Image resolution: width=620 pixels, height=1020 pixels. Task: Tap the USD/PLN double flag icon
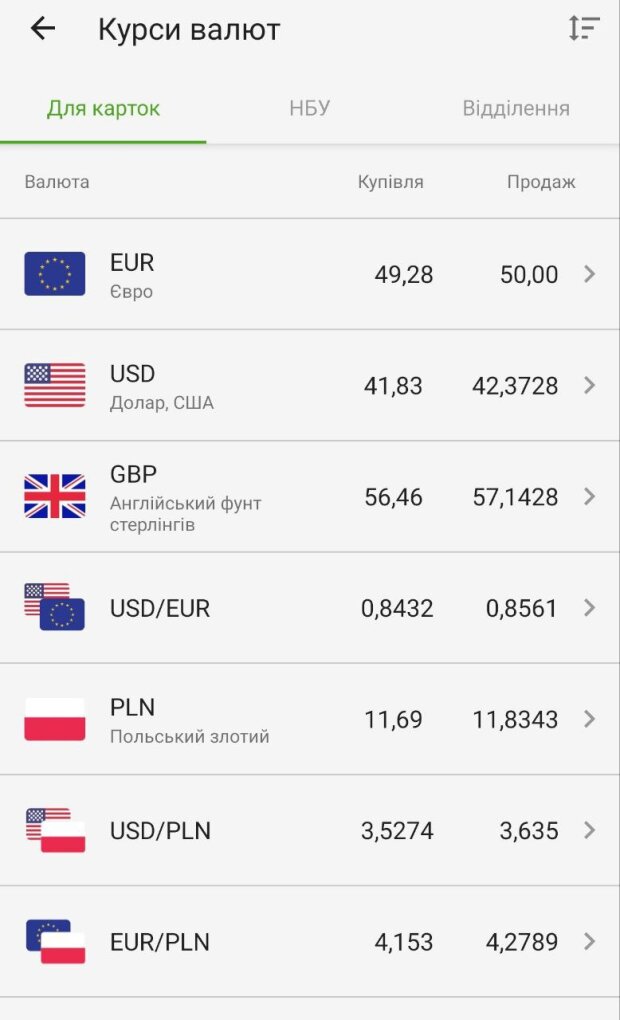(55, 830)
